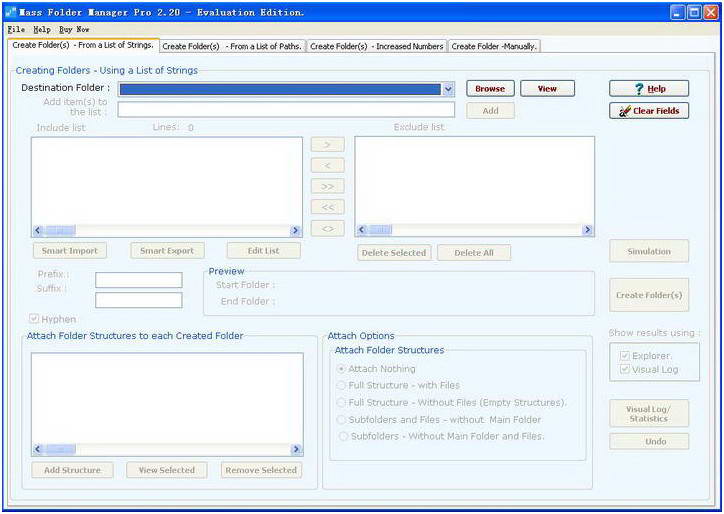Click the Delete Selected button

click(394, 253)
